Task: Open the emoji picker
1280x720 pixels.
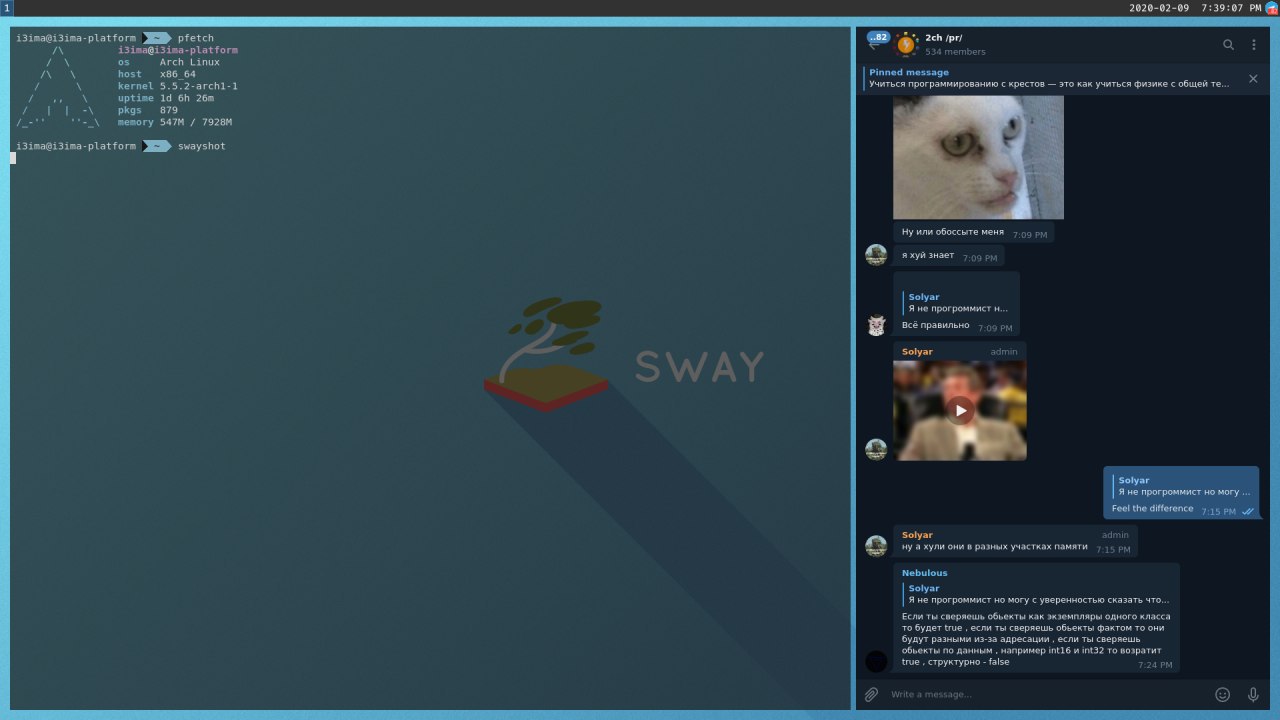Action: coord(1222,694)
